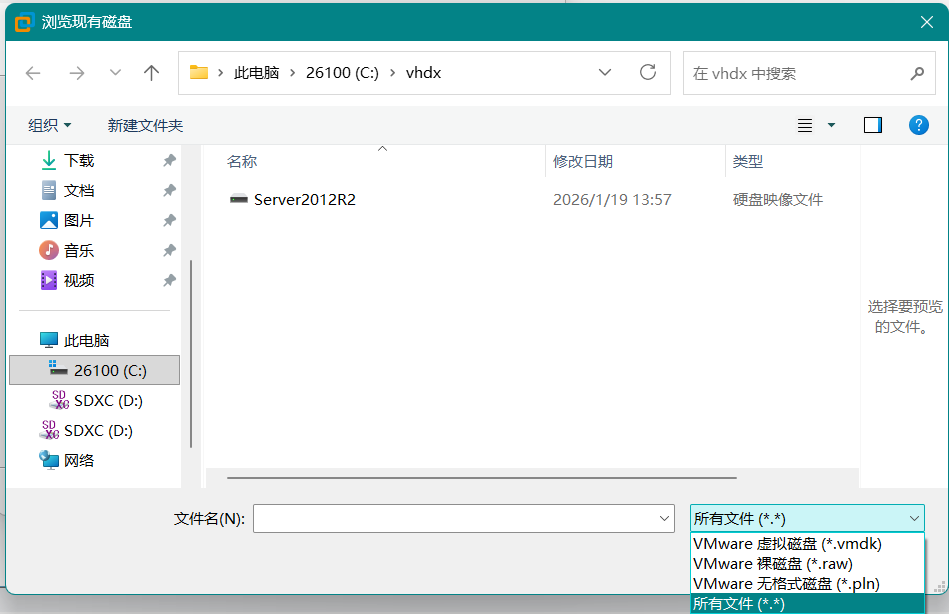Image resolution: width=949 pixels, height=614 pixels.
Task: Open the 组织 (Organize) menu
Action: 49,125
